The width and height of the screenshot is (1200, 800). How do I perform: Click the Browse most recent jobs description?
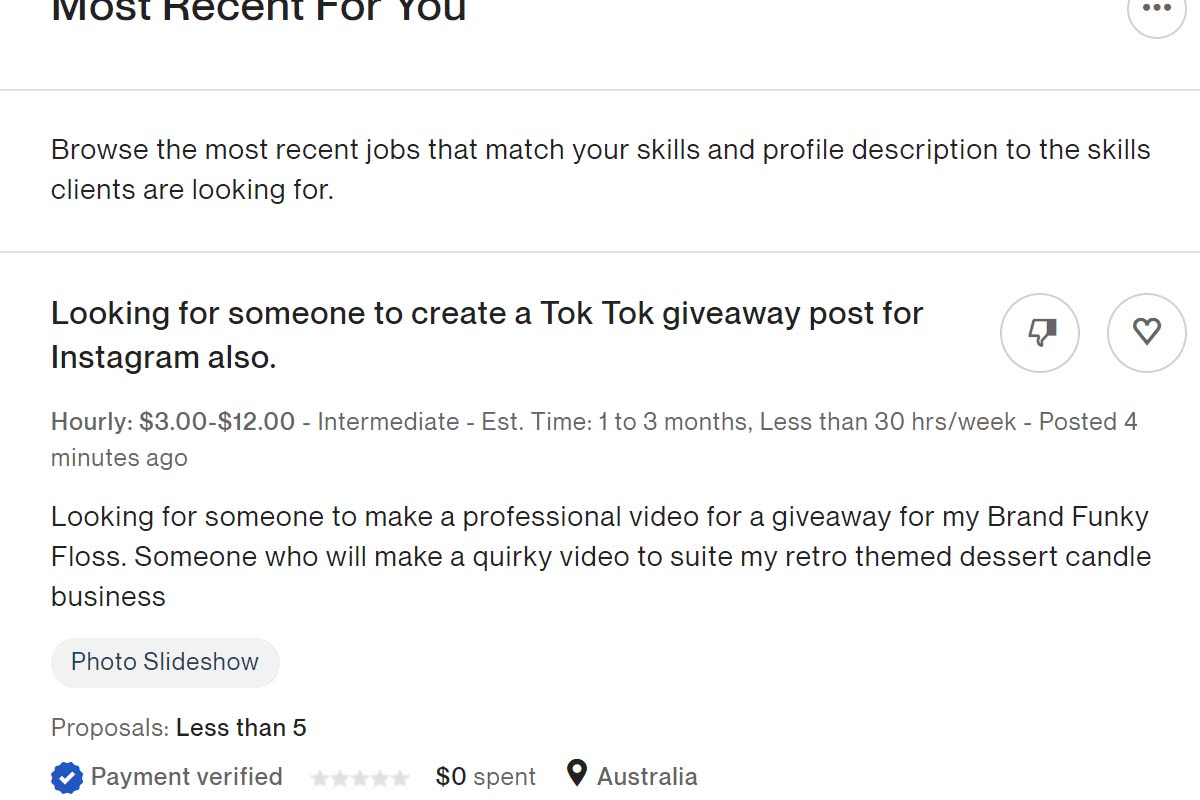click(x=601, y=170)
